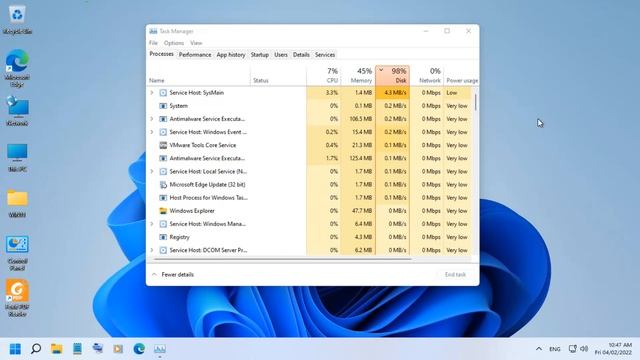Expand Service Host: Local Service row

152,171
